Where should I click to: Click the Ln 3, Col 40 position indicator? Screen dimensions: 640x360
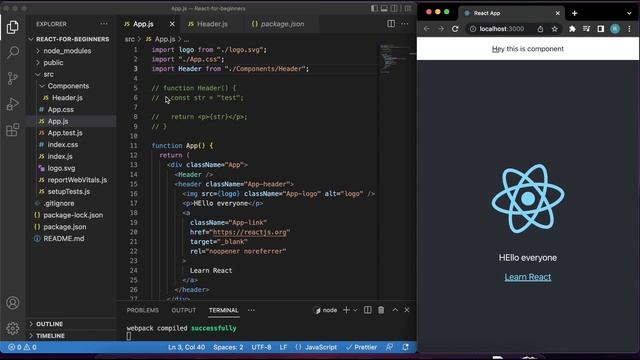[x=187, y=347]
